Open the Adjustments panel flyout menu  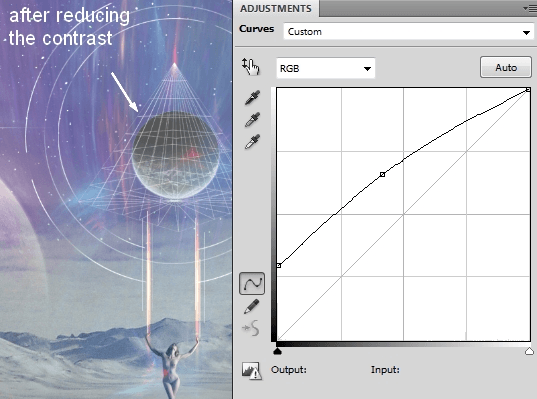(x=529, y=9)
